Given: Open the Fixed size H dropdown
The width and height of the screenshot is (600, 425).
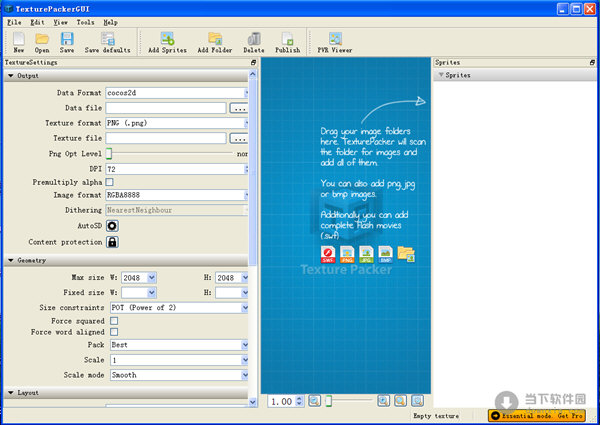Looking at the screenshot, I should [x=245, y=293].
